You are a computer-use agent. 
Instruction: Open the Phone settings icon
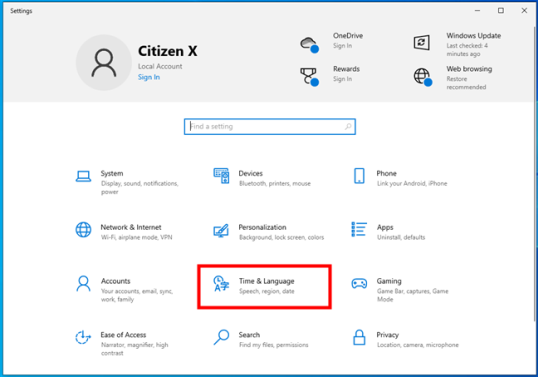click(x=359, y=176)
